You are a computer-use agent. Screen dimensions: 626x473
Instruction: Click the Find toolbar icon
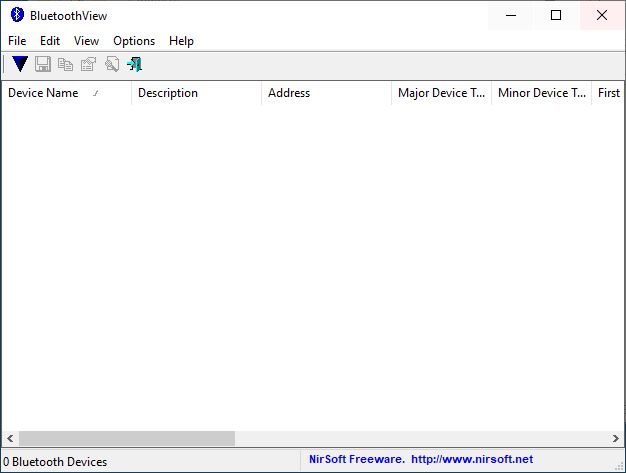(111, 64)
